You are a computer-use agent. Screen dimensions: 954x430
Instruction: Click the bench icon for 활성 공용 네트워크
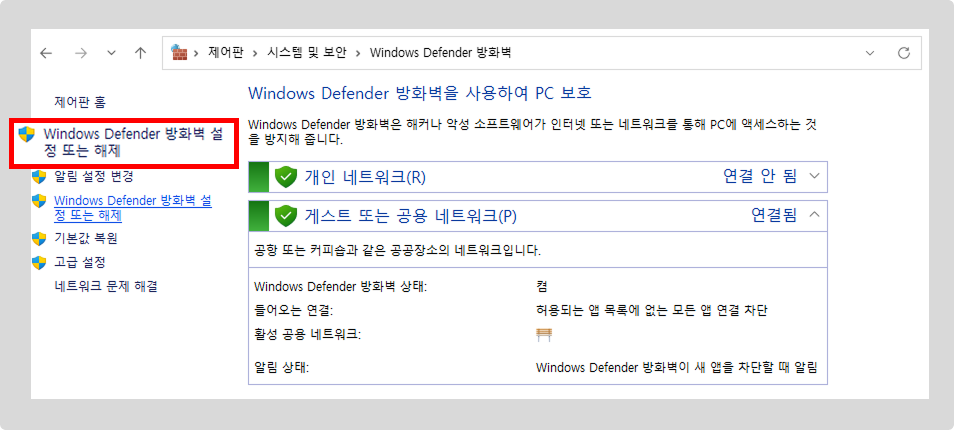[545, 334]
